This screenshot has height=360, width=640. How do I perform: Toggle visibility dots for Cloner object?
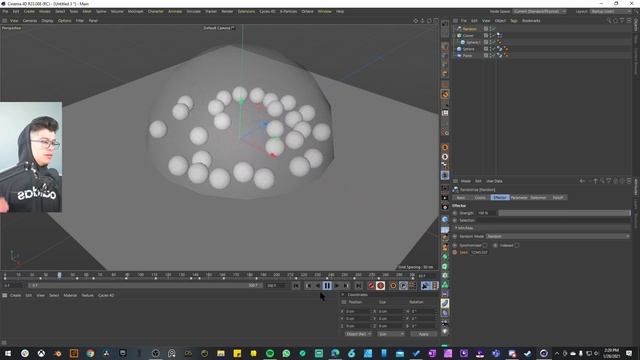490,36
